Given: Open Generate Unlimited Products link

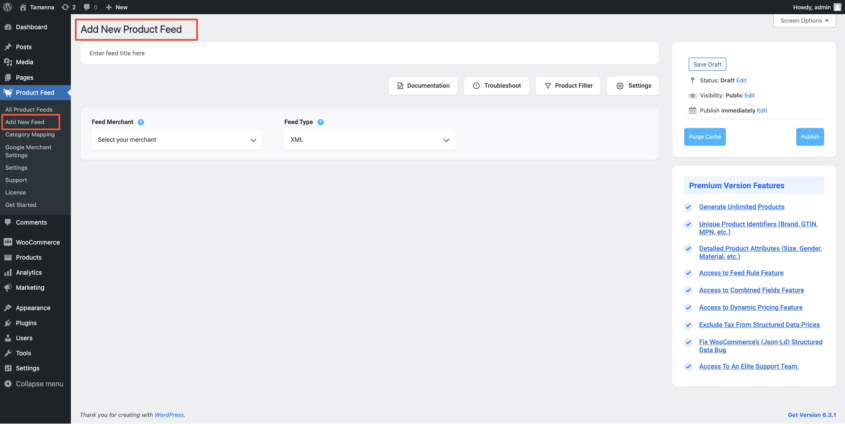Looking at the screenshot, I should [x=742, y=207].
